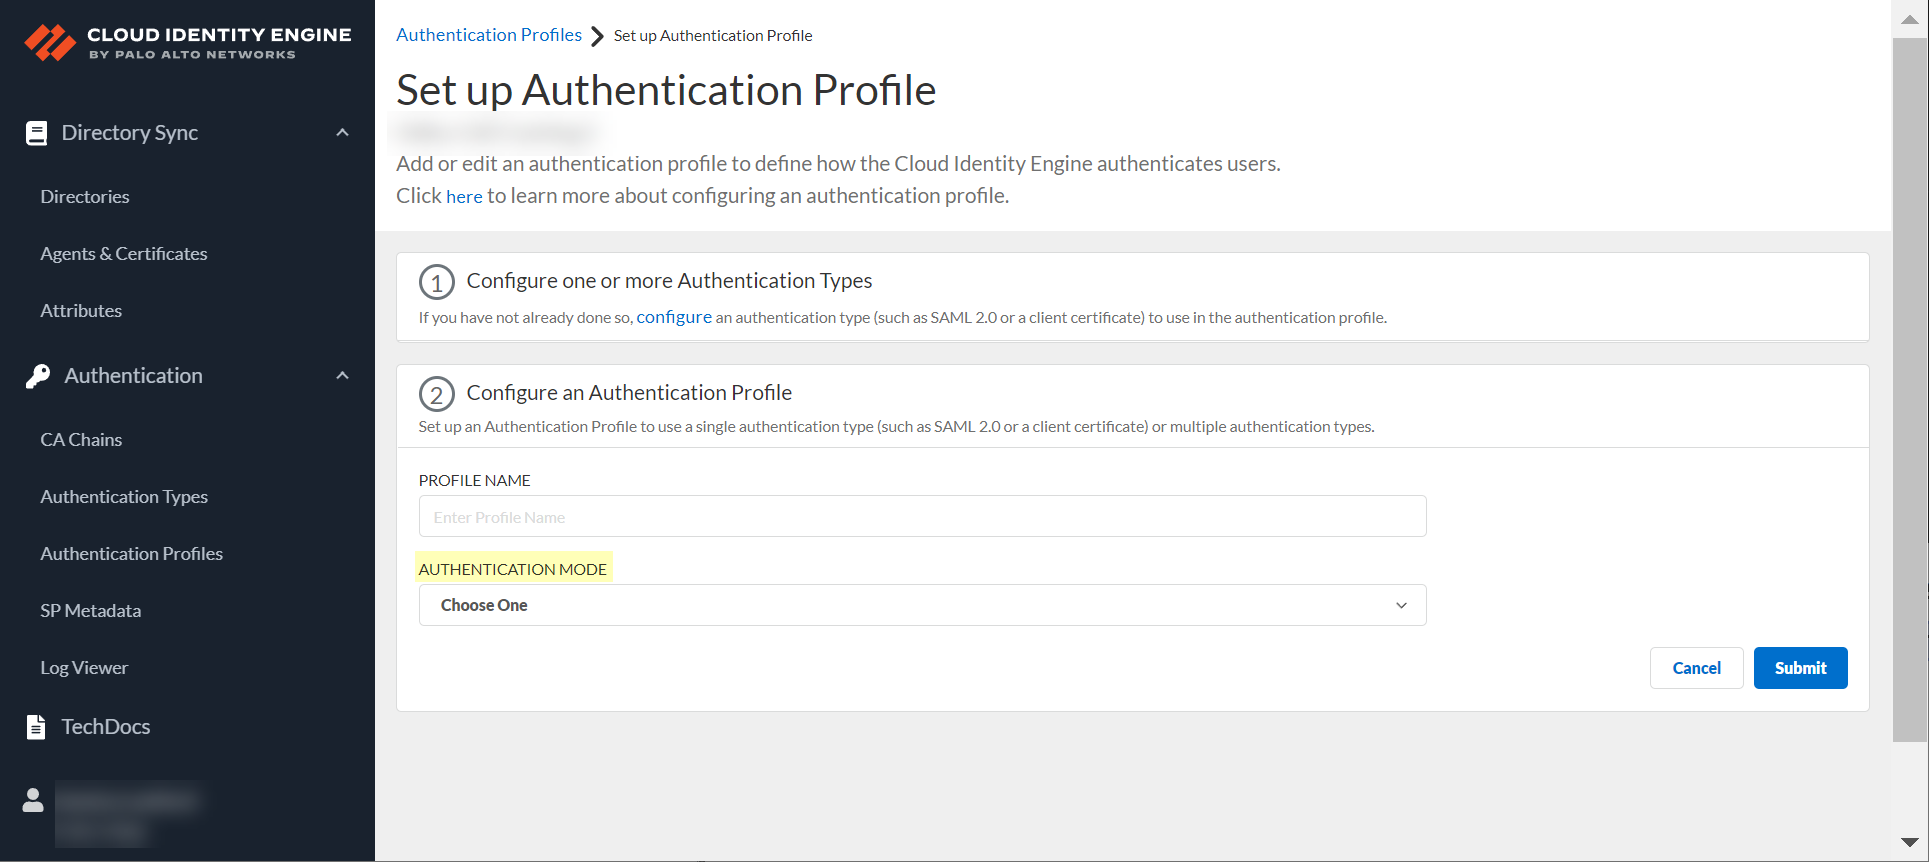
Task: Click the Authentication Profiles breadcrumb link
Action: point(489,35)
